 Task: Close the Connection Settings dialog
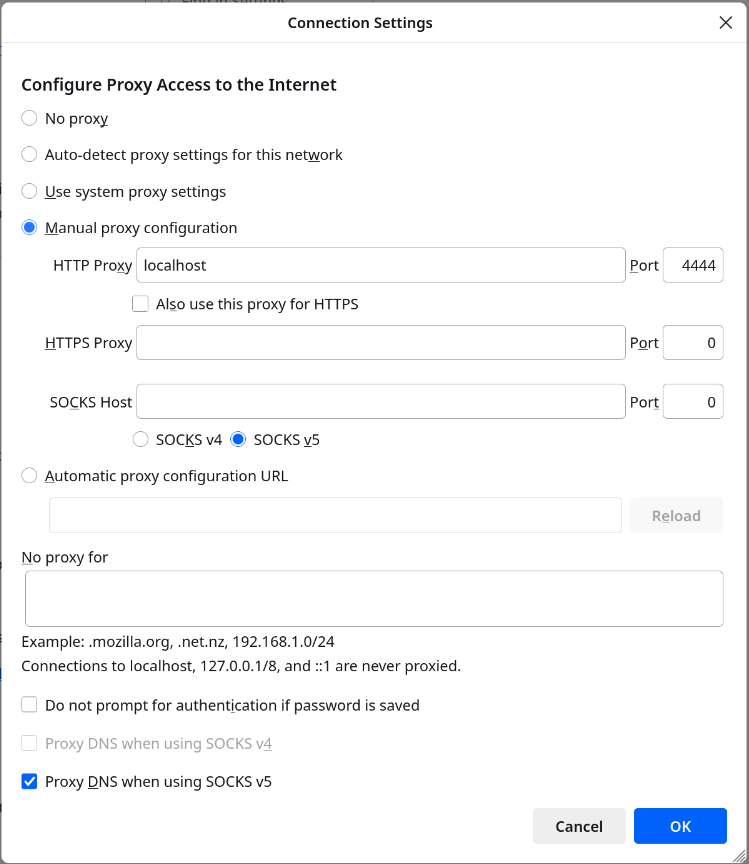pos(725,23)
